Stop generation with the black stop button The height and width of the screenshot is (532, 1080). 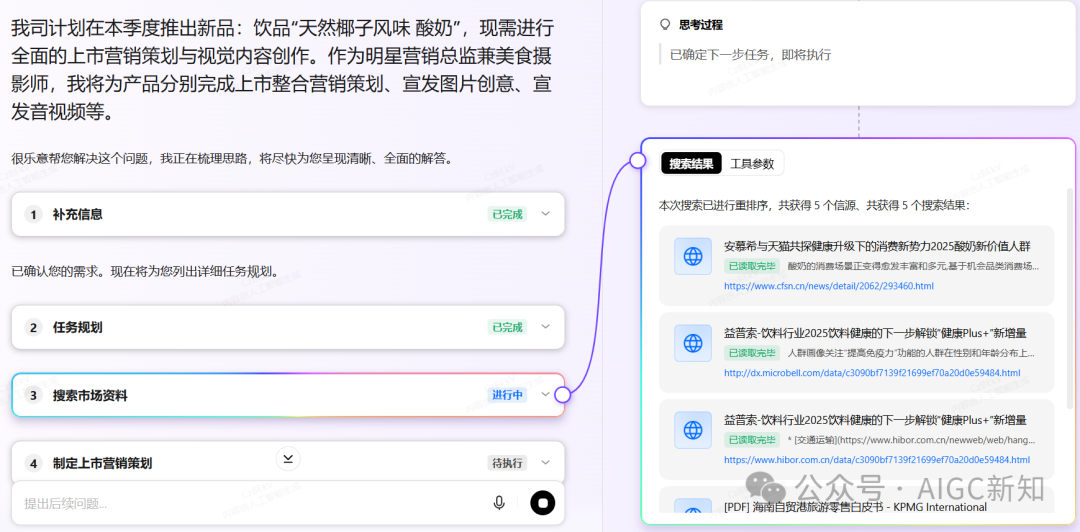click(543, 503)
